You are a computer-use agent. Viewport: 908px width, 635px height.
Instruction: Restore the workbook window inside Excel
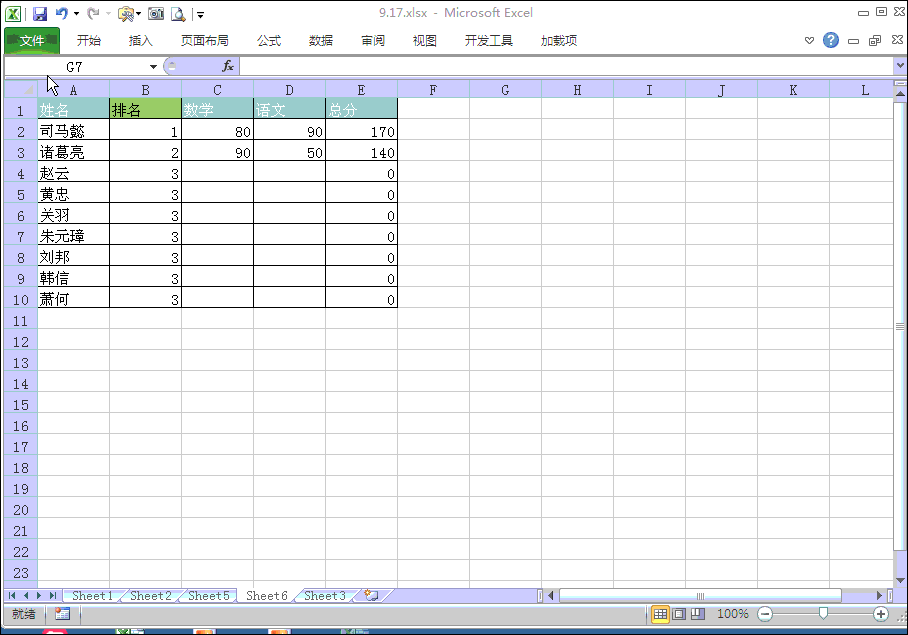tap(875, 41)
